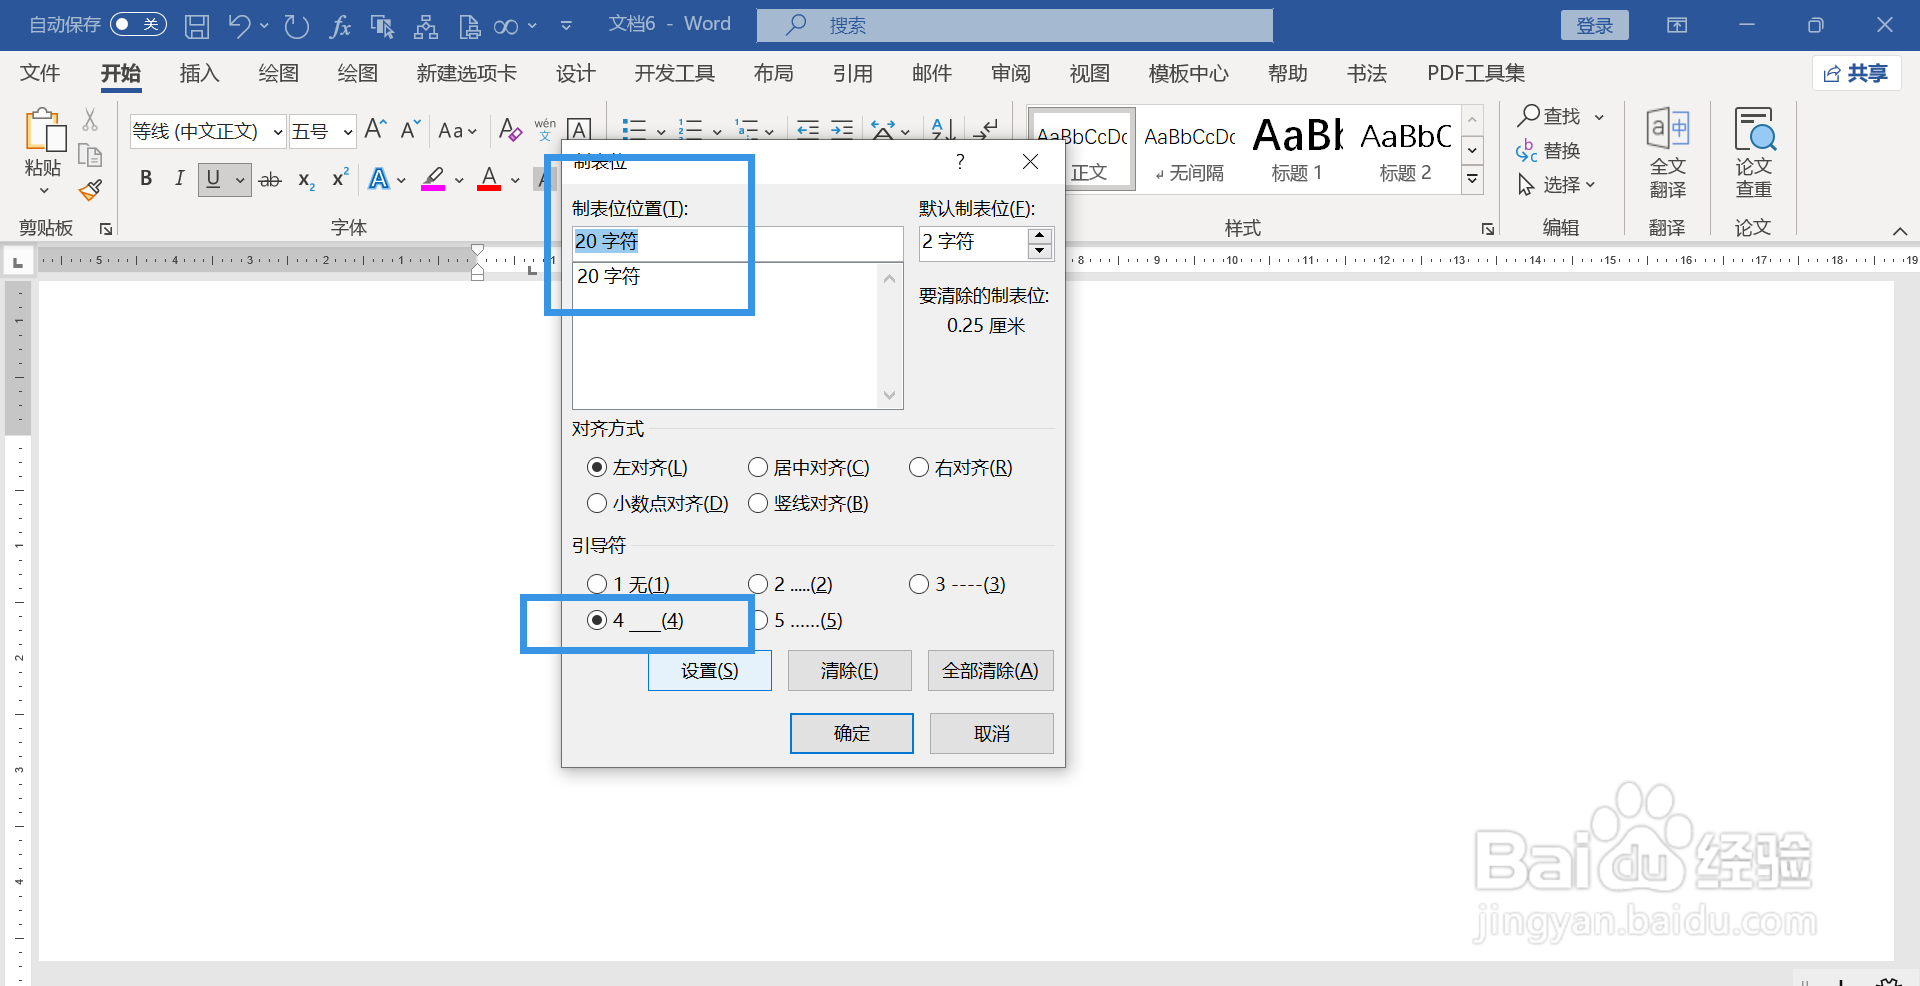This screenshot has height=986, width=1920.
Task: Confirm the Tabs dialog with OK
Action: [x=852, y=733]
